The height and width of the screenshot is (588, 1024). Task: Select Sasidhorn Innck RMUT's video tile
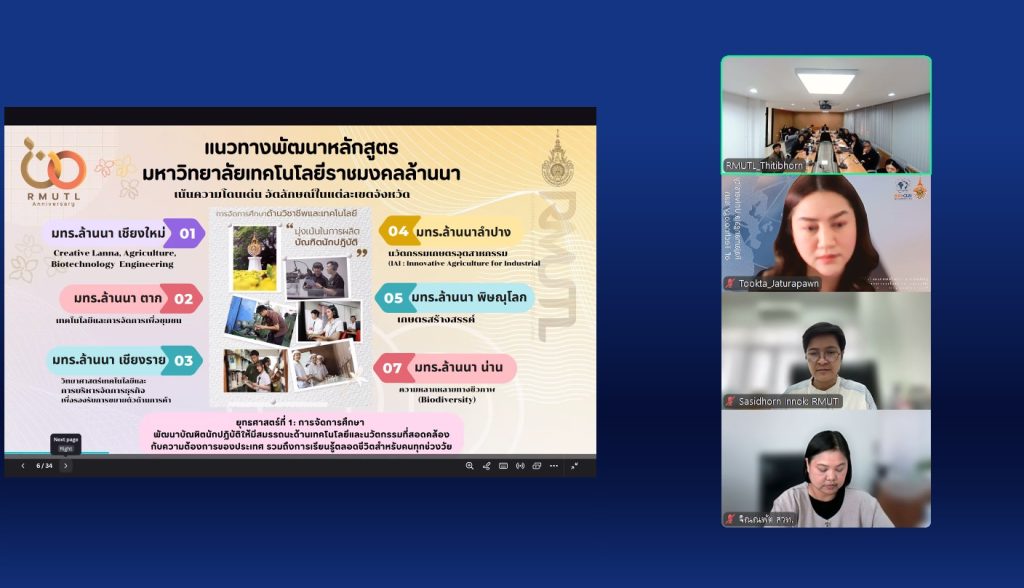(x=826, y=350)
